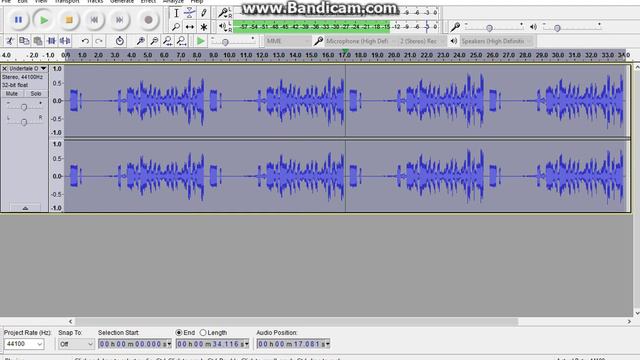
Task: Silence the selected audio
Action: [65, 41]
